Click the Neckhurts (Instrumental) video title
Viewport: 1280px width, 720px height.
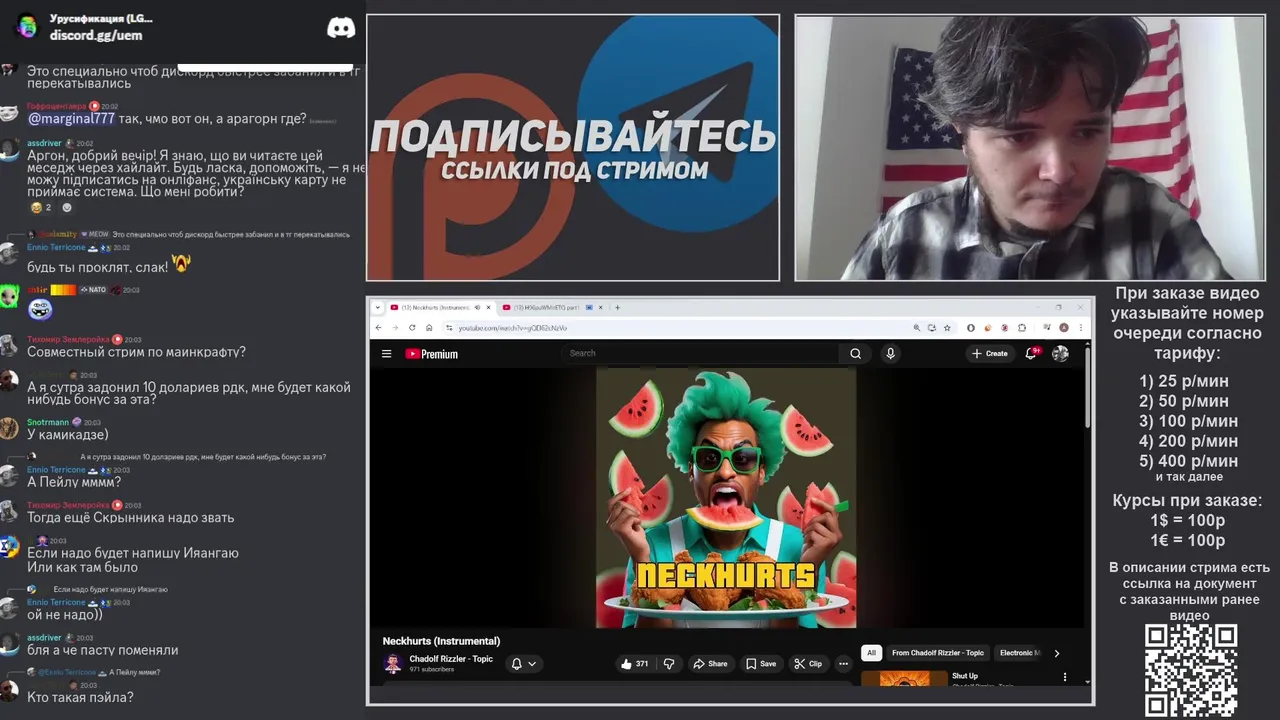441,641
